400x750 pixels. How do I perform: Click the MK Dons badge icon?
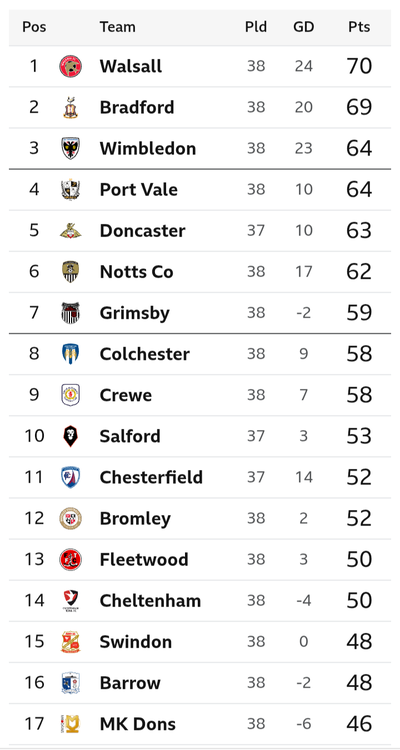[70, 724]
